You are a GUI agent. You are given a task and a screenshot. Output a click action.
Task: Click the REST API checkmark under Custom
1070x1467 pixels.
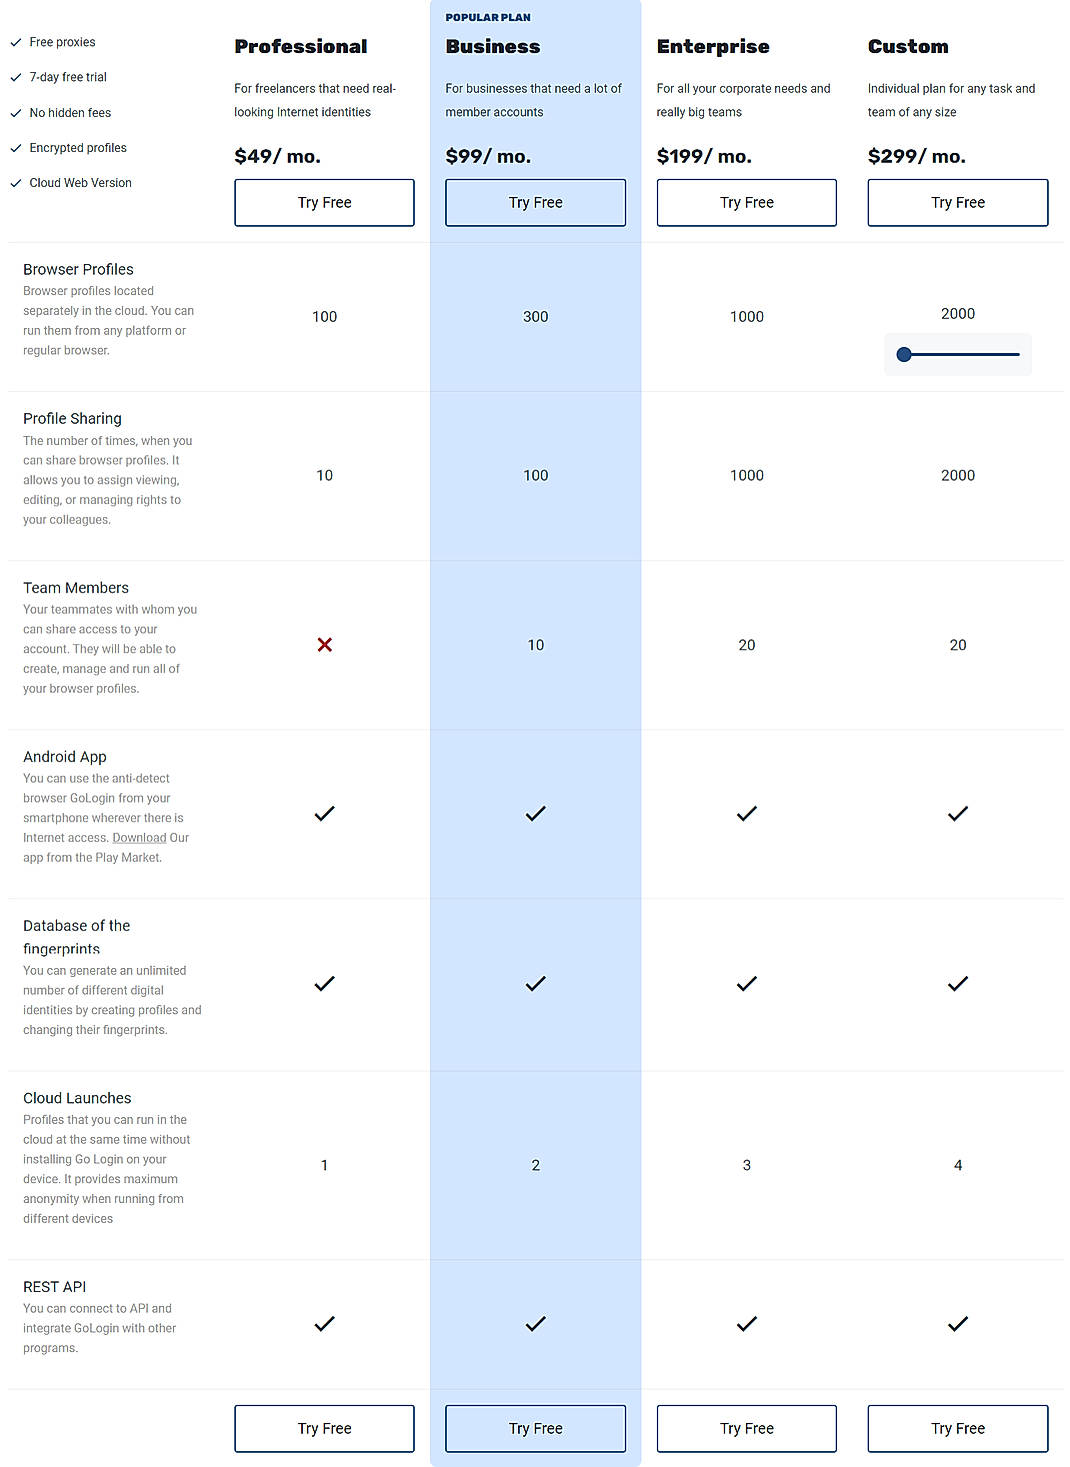[x=957, y=1323]
